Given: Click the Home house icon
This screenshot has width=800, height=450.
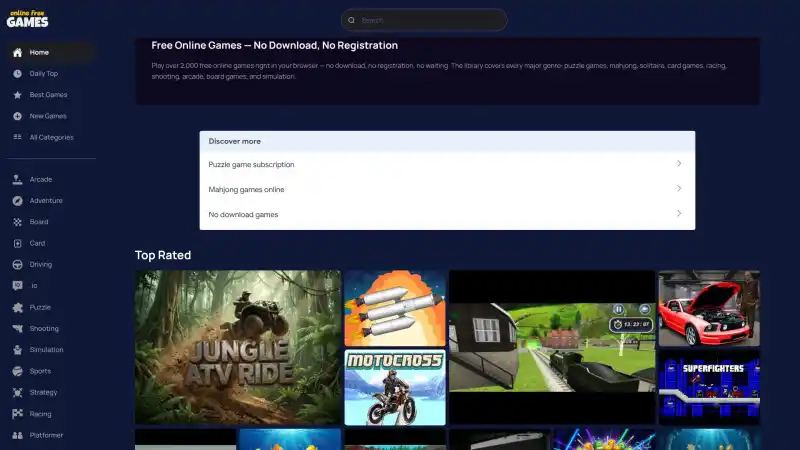Looking at the screenshot, I should [x=17, y=53].
